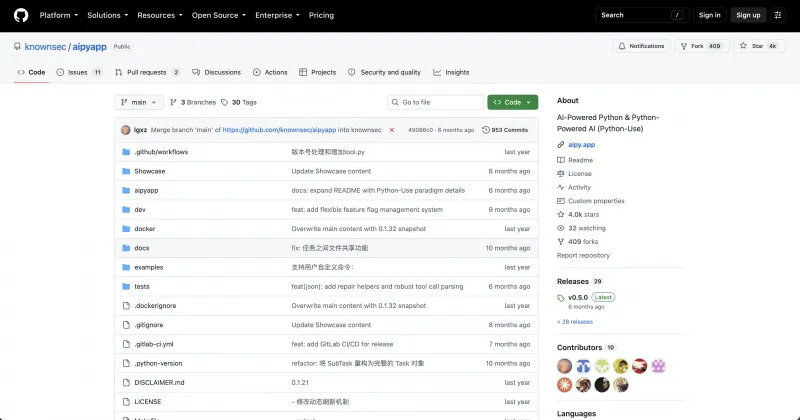
Task: View the 3 Branches link
Action: (x=193, y=102)
